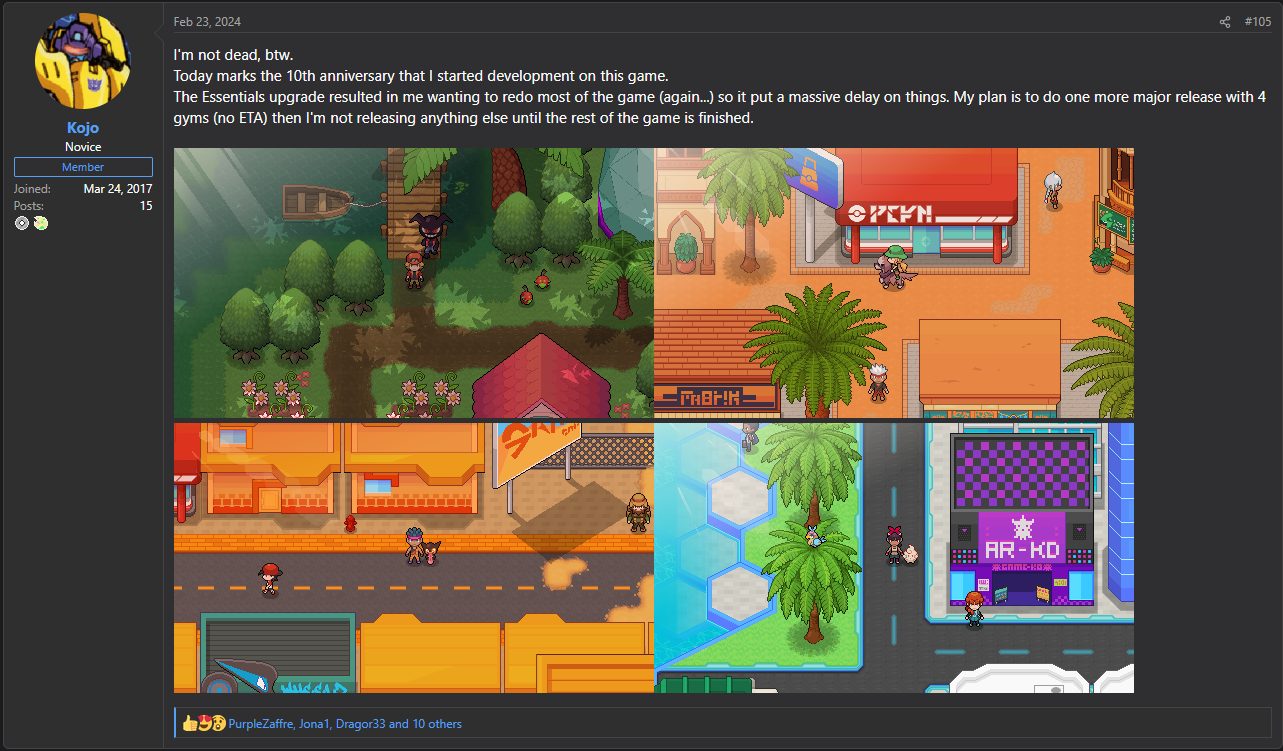Screen dimensions: 1283x751
Task: Click the thumbs-up reaction emoji
Action: coord(190,723)
